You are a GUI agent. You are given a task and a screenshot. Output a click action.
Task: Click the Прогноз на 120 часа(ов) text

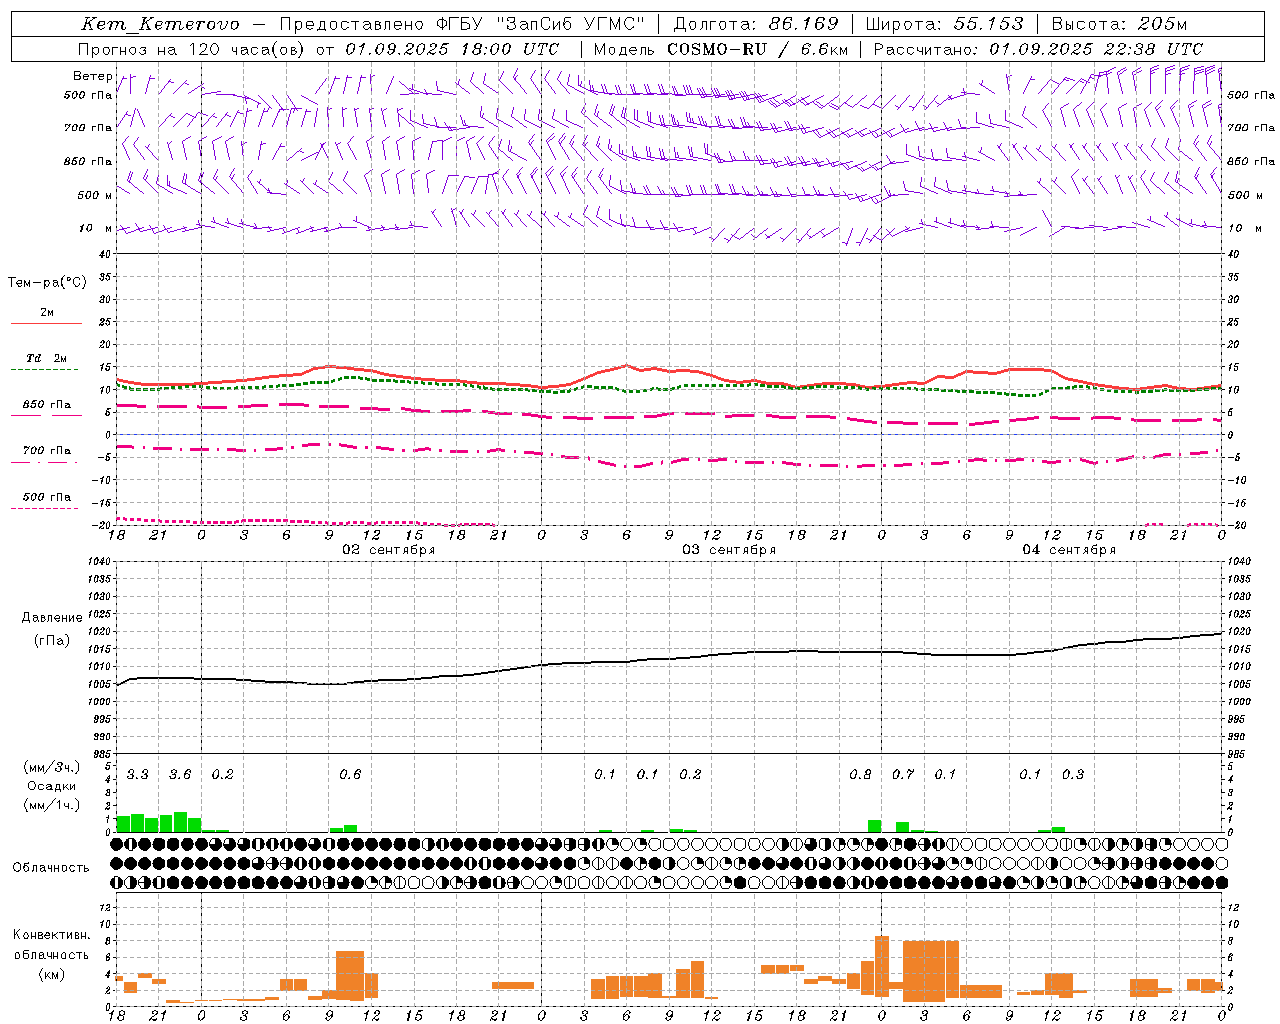[x=192, y=49]
